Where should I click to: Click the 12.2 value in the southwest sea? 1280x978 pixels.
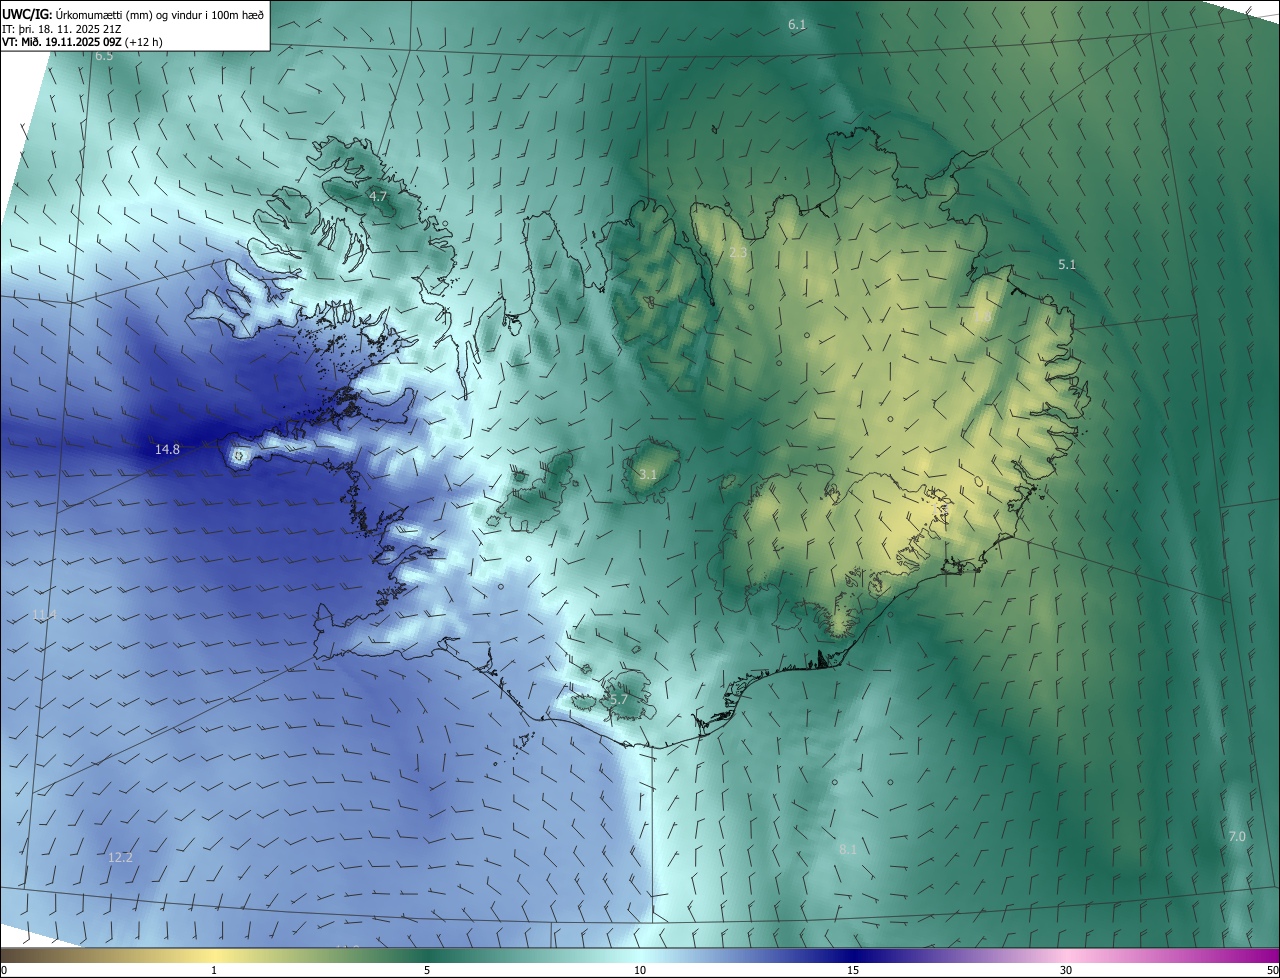(120, 857)
